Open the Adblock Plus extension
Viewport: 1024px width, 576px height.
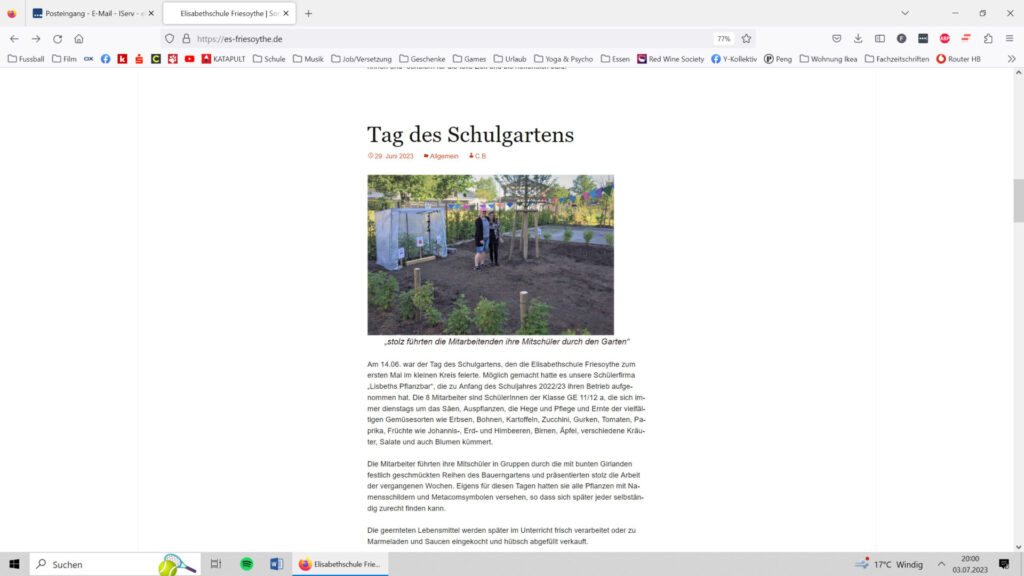(x=944, y=39)
